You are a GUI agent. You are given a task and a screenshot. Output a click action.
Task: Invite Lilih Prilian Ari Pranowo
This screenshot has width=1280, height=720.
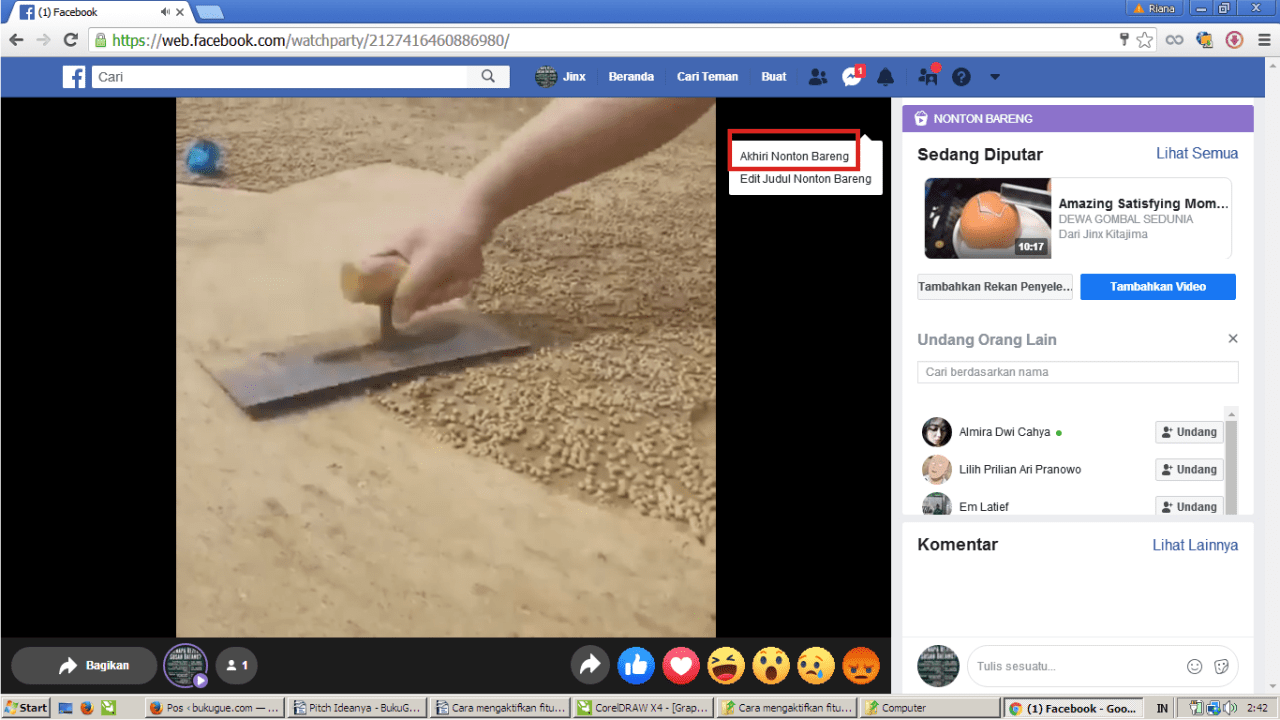[x=1189, y=469]
